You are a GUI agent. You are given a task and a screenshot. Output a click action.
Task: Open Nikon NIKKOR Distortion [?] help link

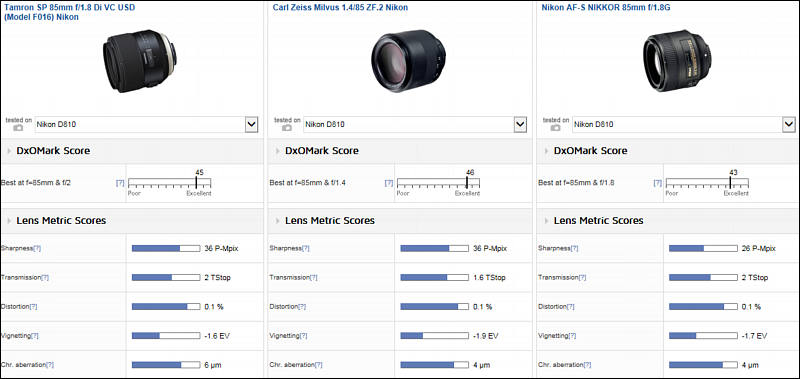coord(570,307)
